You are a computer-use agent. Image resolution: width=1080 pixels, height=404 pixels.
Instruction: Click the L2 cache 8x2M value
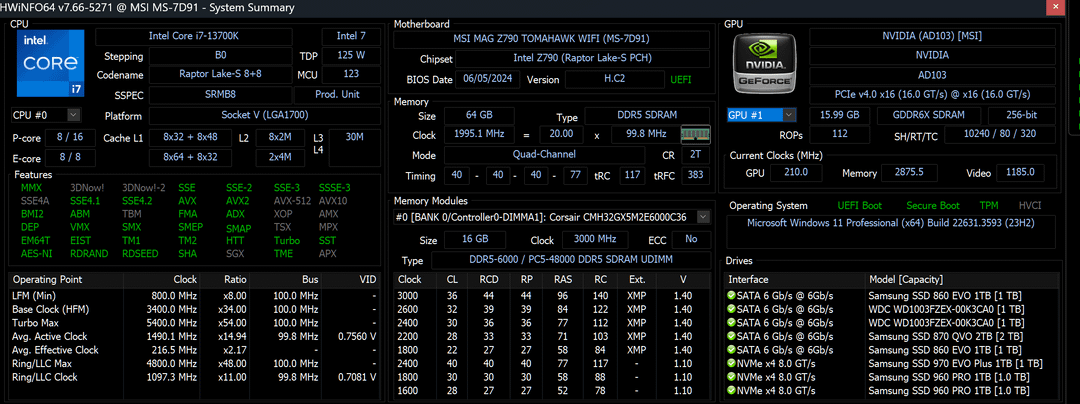click(280, 138)
